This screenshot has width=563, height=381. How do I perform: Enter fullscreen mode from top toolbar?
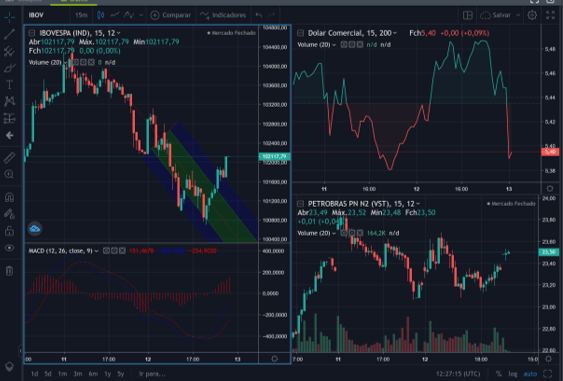pyautogui.click(x=550, y=15)
